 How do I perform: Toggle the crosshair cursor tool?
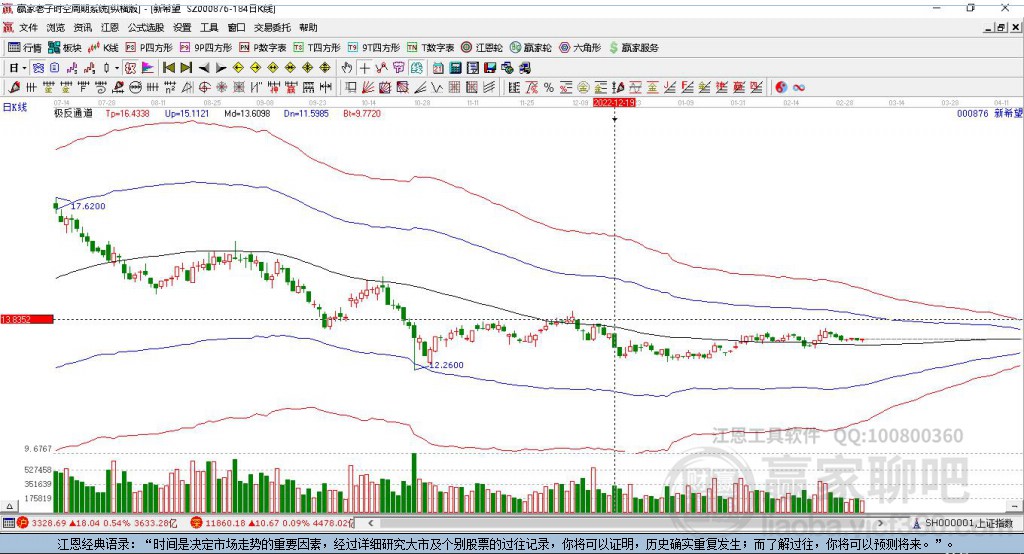click(x=365, y=68)
